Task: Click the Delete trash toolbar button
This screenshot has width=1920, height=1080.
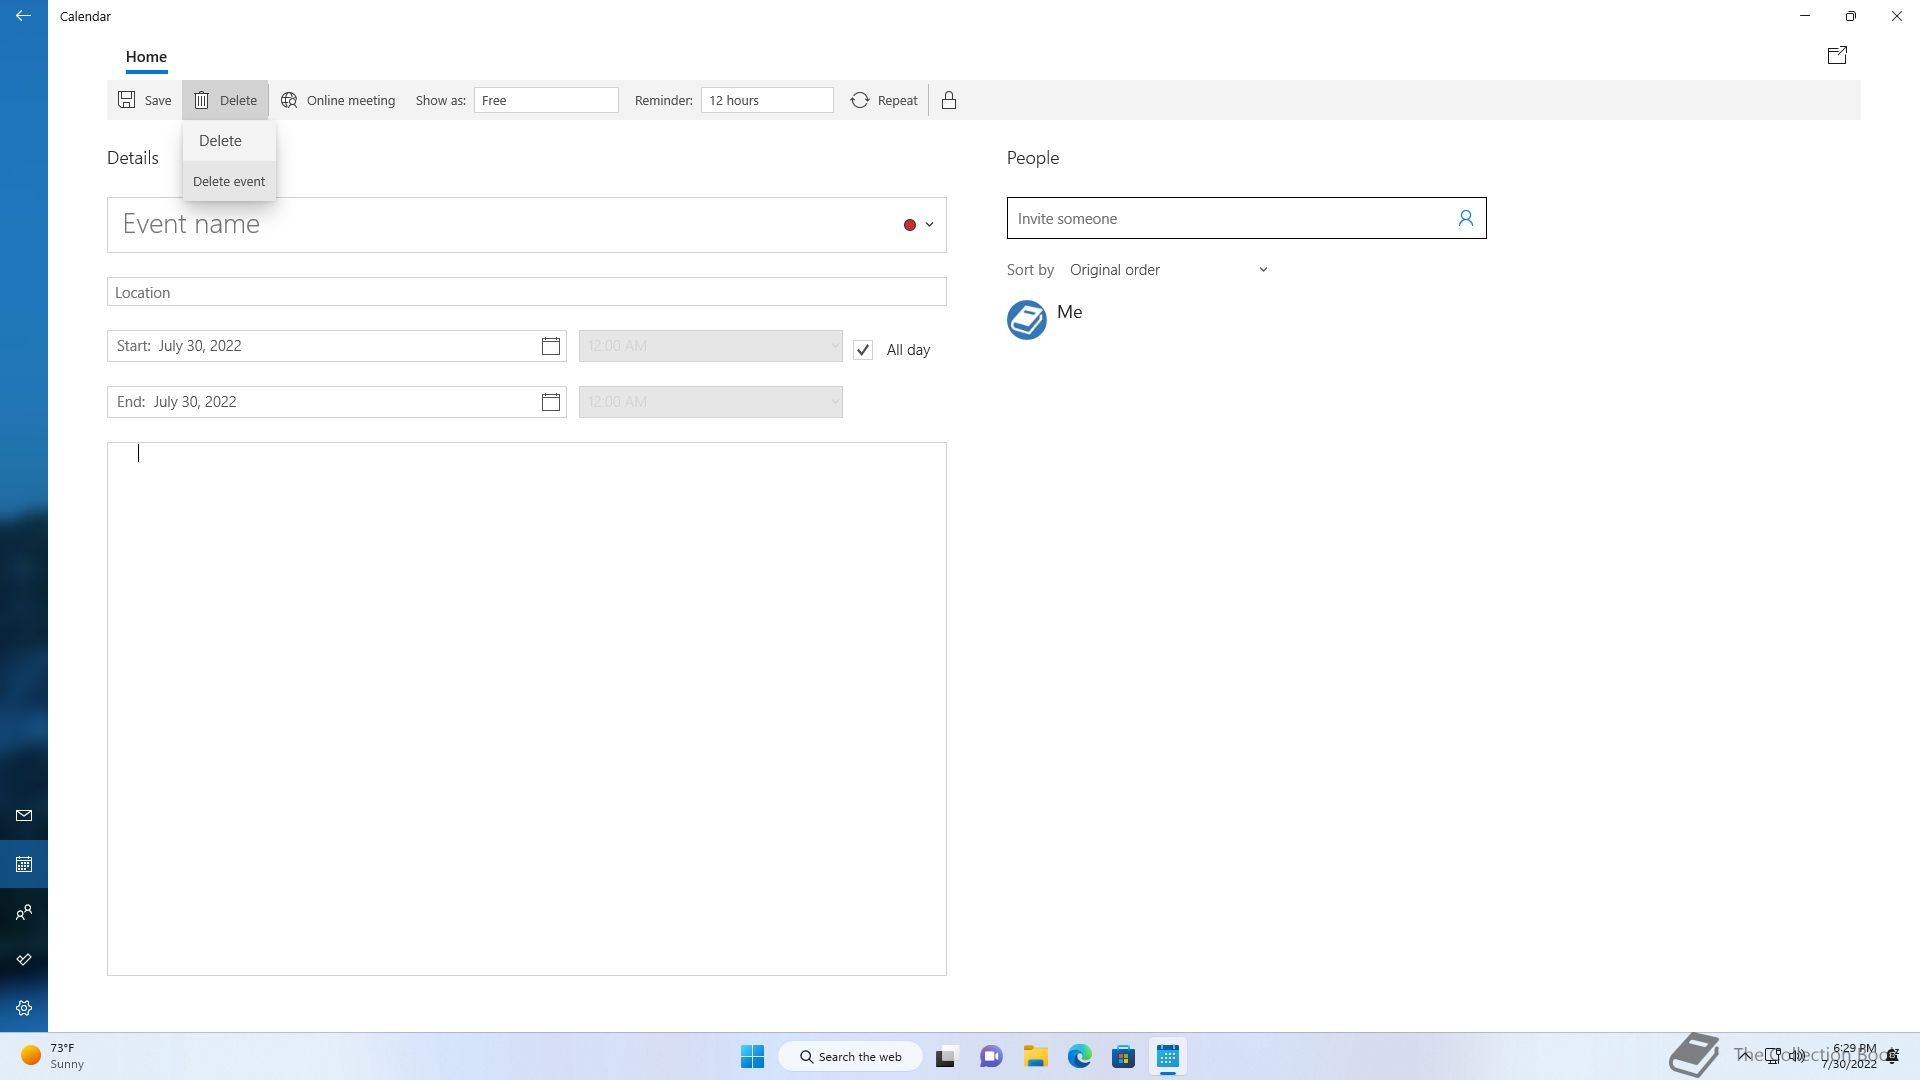Action: (225, 100)
